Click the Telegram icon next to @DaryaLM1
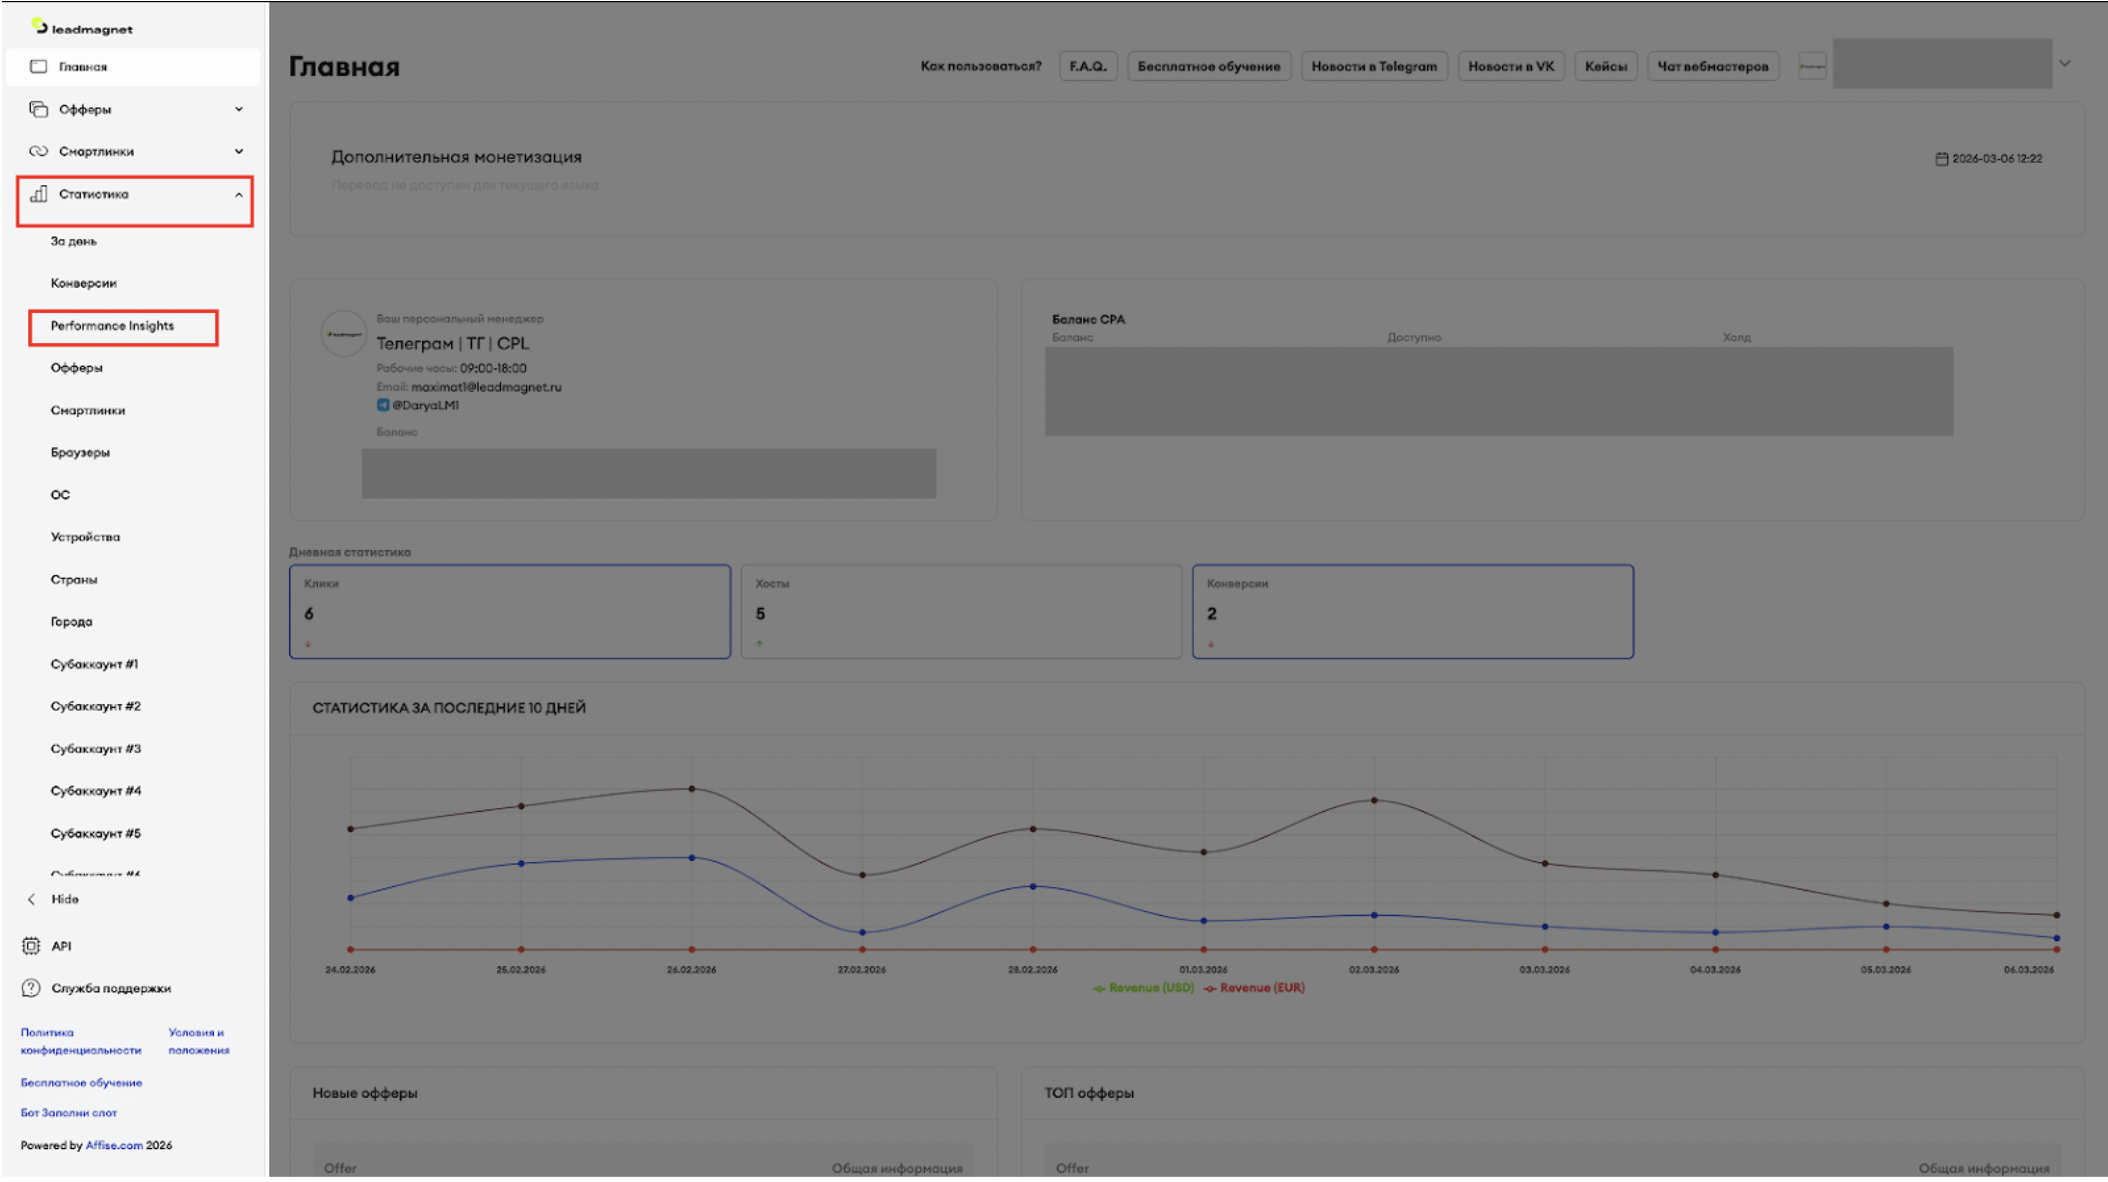The width and height of the screenshot is (2108, 1182). (383, 405)
